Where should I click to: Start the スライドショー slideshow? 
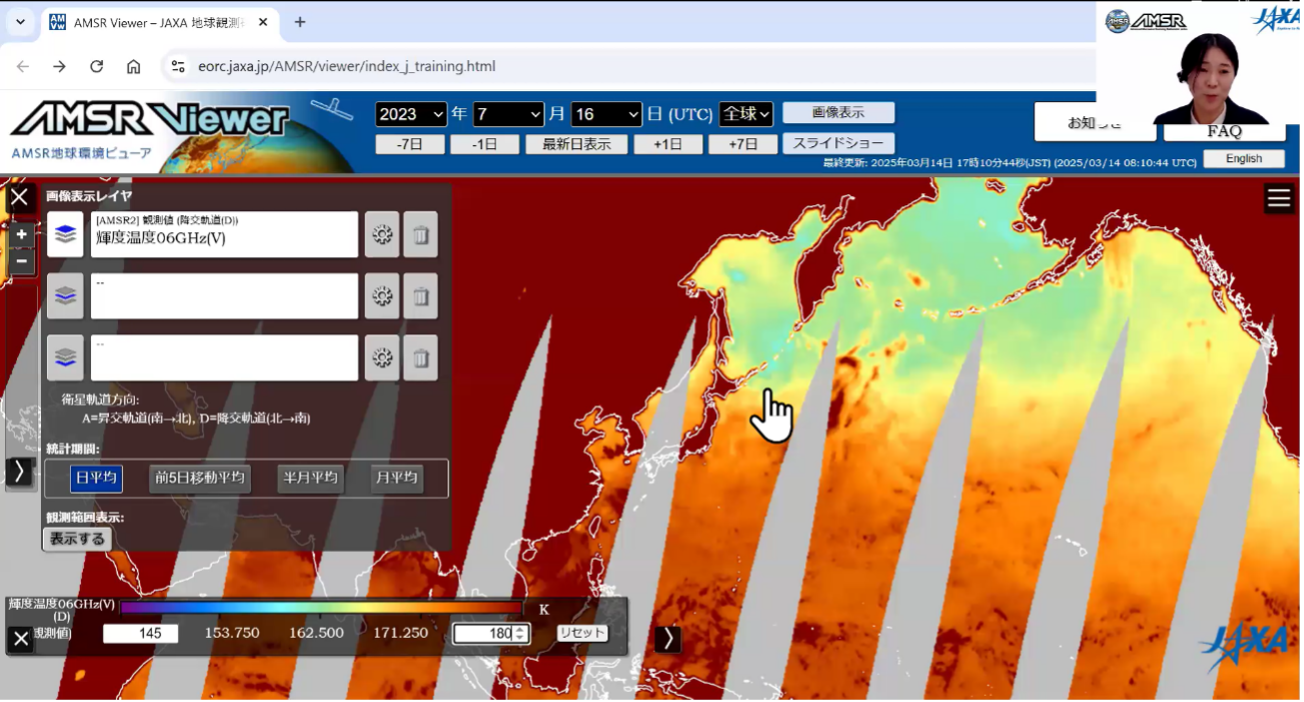click(838, 144)
